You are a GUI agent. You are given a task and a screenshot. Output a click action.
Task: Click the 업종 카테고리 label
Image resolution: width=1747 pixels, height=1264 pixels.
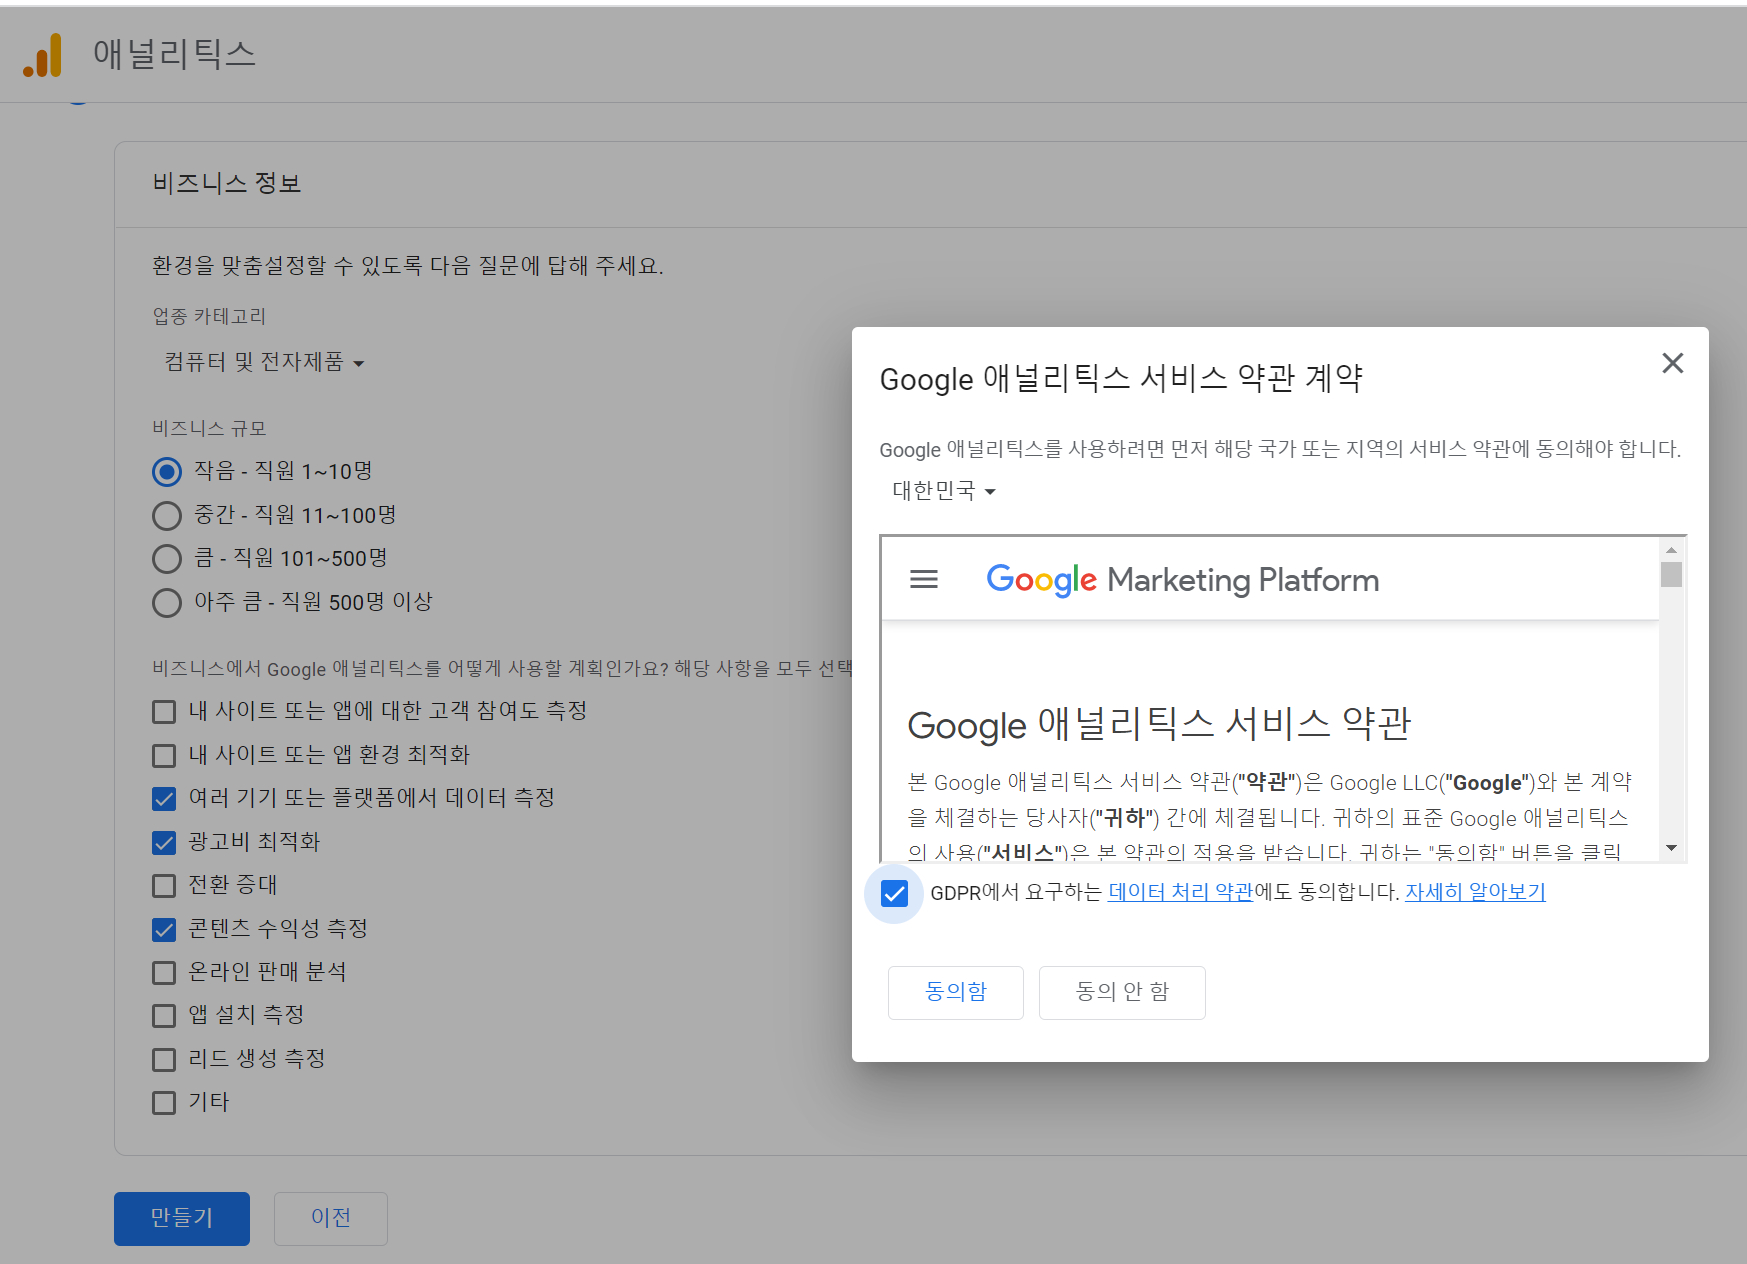[209, 317]
